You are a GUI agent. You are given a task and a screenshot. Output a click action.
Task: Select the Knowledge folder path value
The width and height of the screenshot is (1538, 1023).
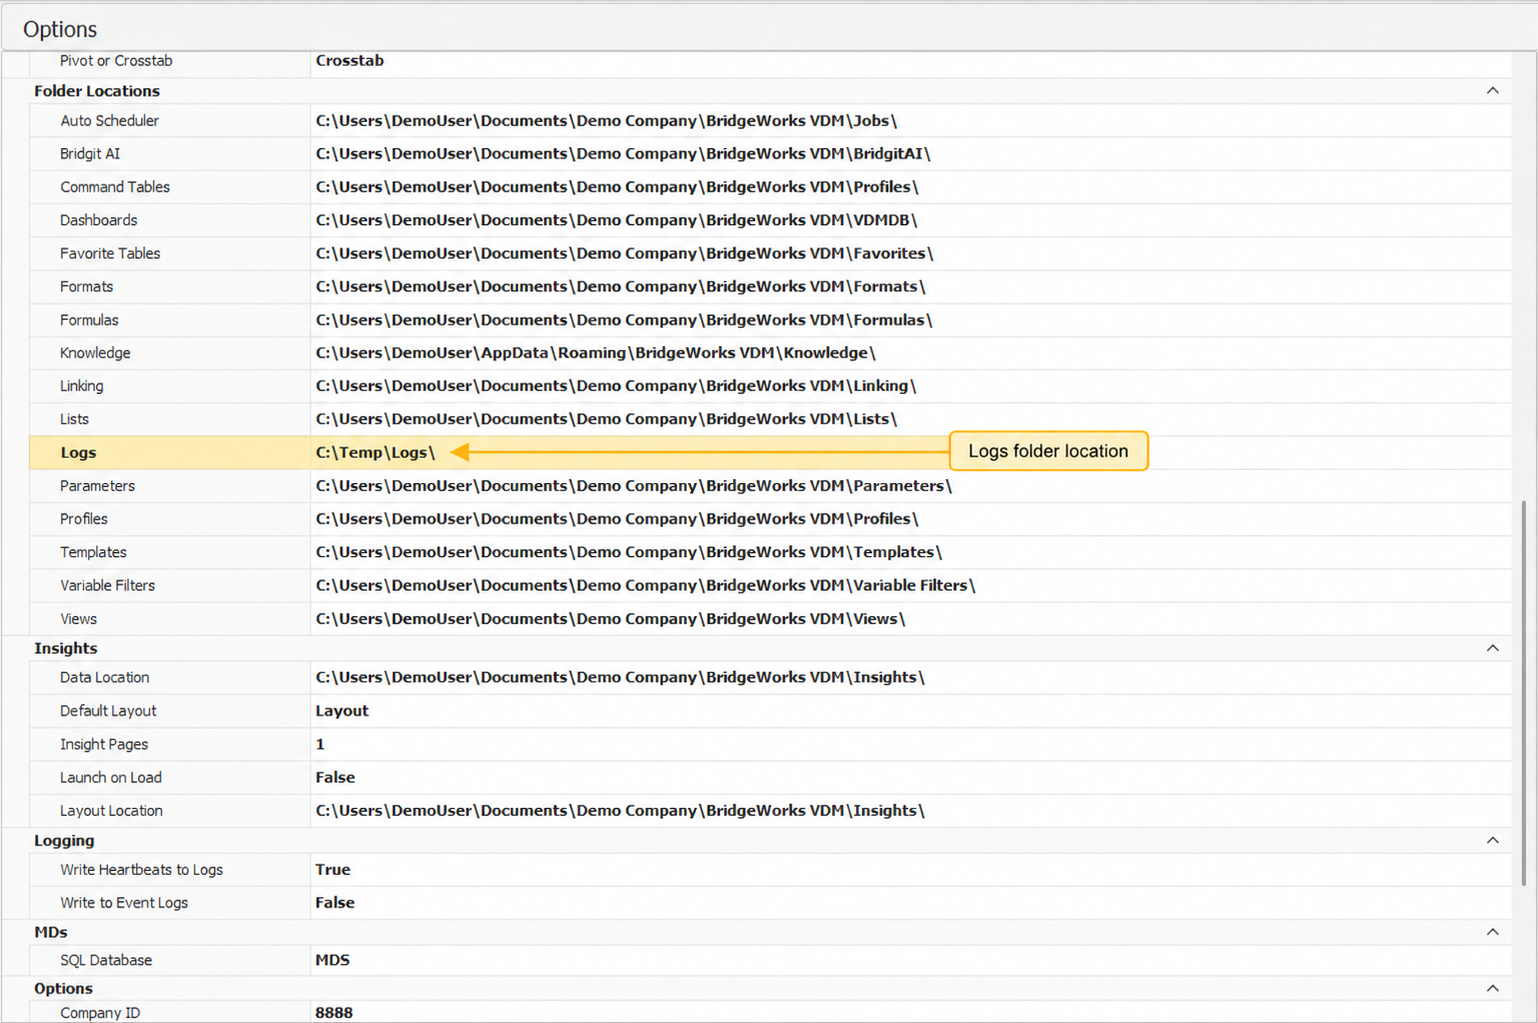596,353
